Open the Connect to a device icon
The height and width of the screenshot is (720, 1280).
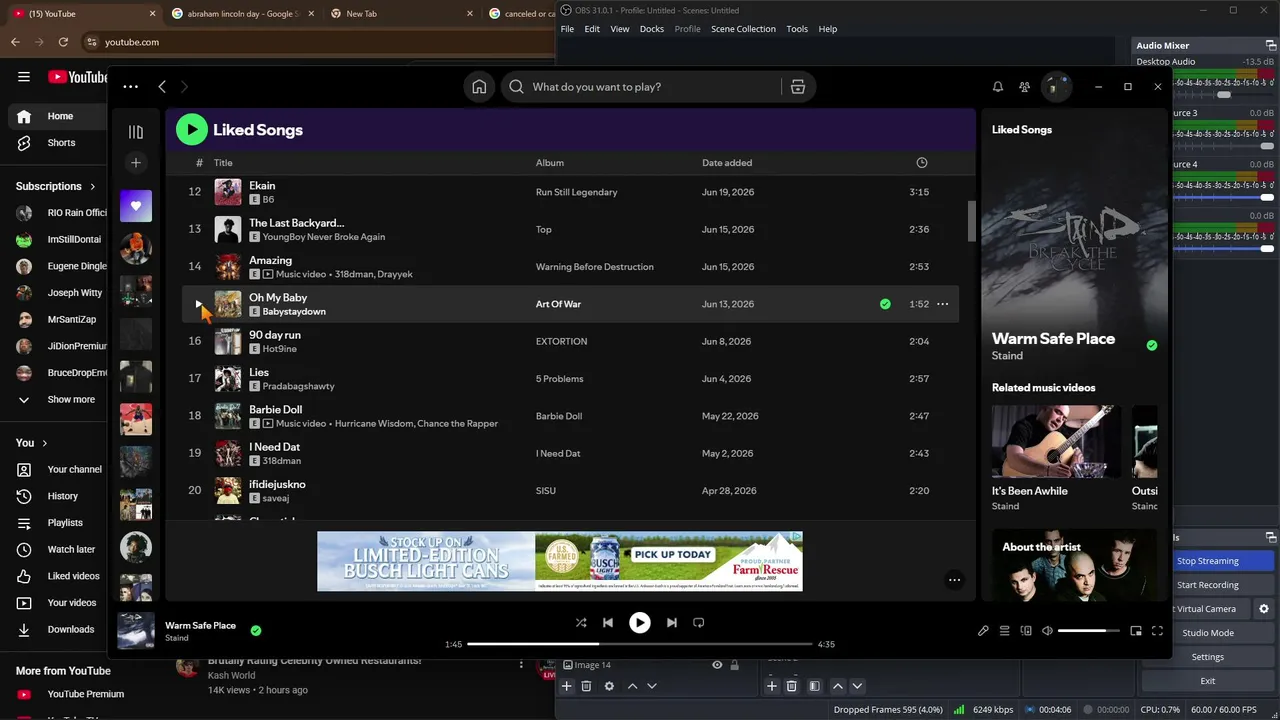(1026, 631)
